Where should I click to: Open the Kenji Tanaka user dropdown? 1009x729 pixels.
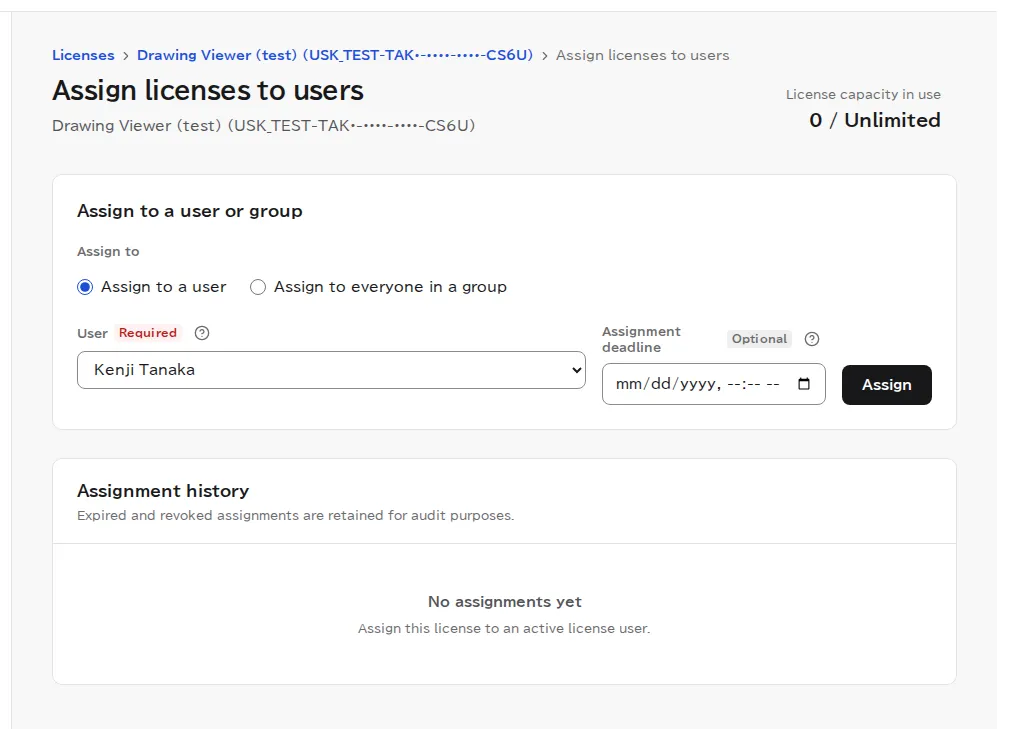pyautogui.click(x=331, y=370)
